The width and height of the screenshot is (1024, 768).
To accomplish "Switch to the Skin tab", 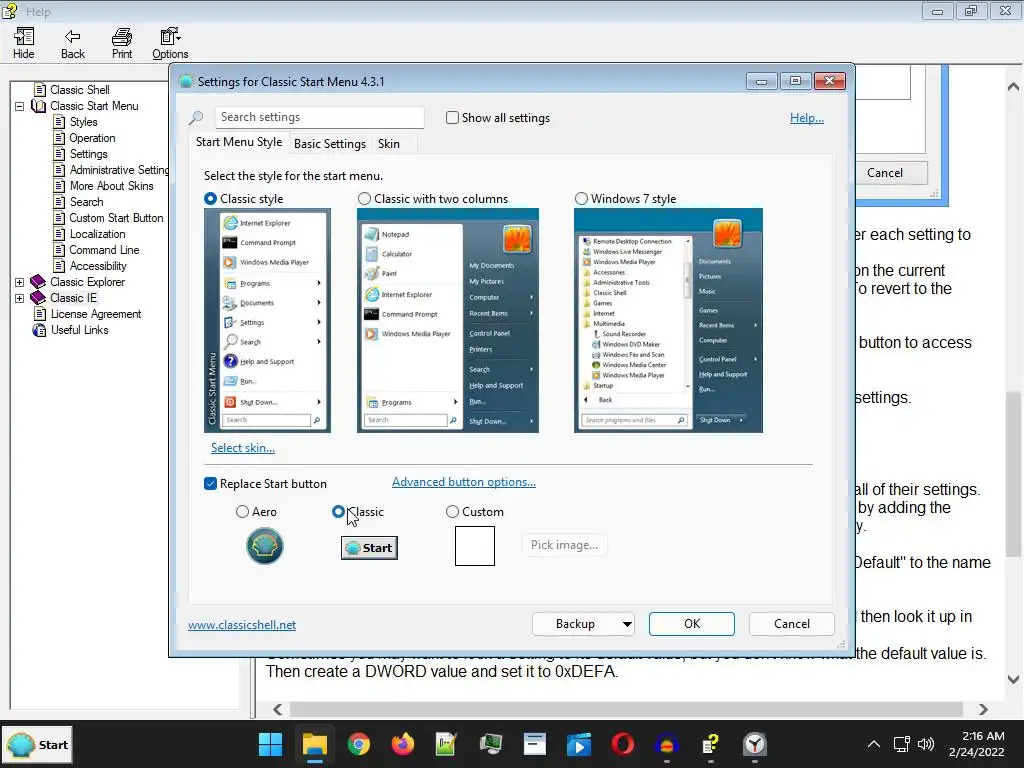I will pos(389,144).
